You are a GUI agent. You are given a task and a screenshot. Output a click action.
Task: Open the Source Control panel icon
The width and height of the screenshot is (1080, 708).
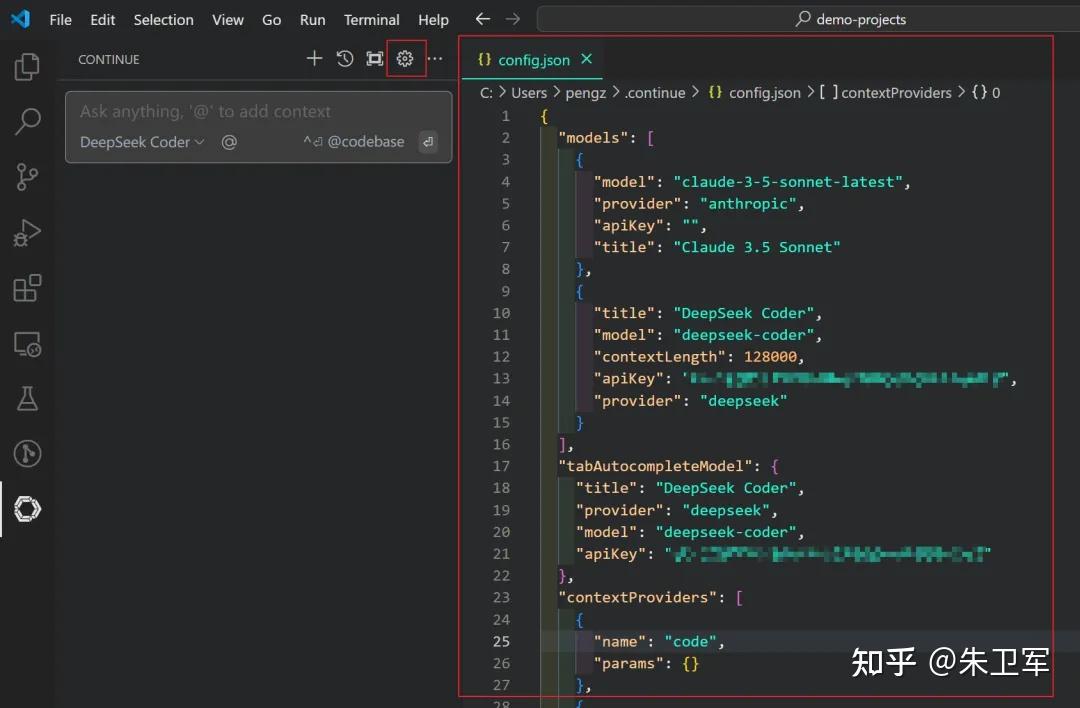pos(27,177)
